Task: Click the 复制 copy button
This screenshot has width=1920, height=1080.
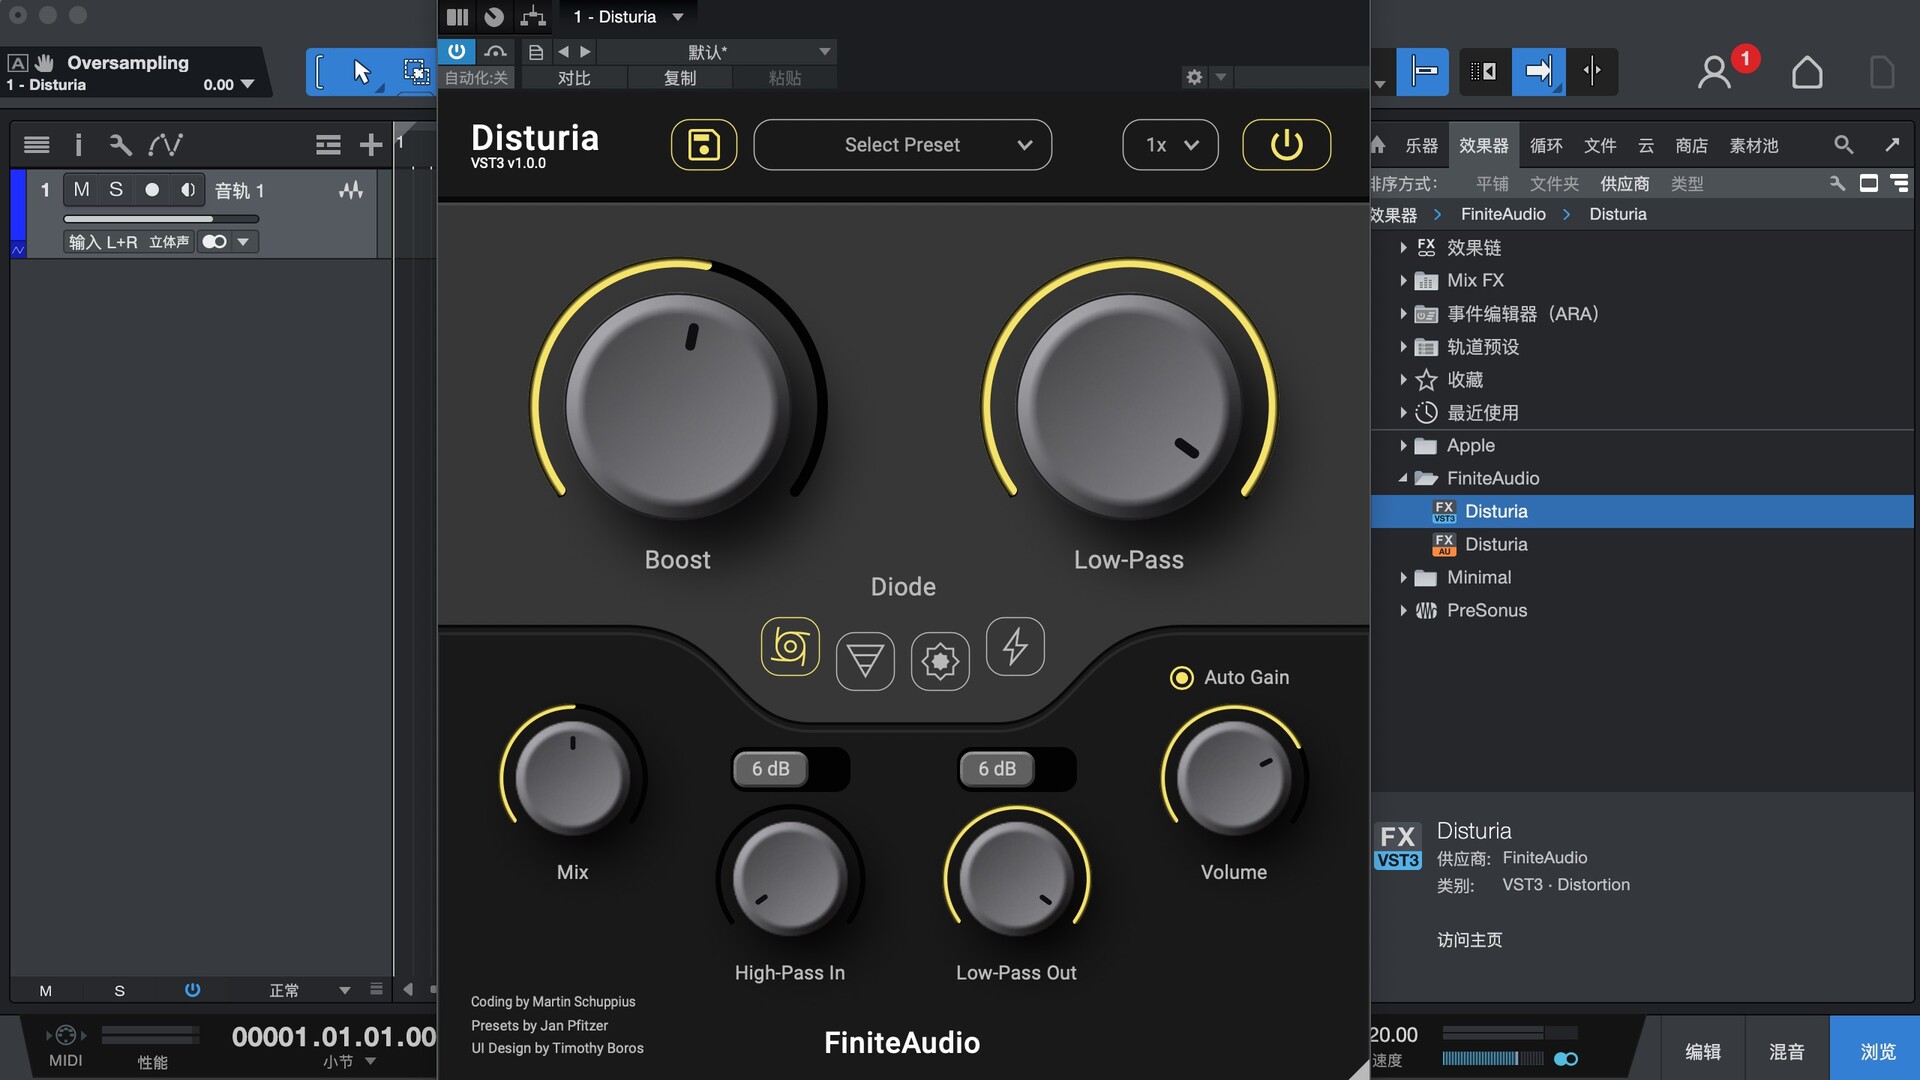Action: coord(680,78)
